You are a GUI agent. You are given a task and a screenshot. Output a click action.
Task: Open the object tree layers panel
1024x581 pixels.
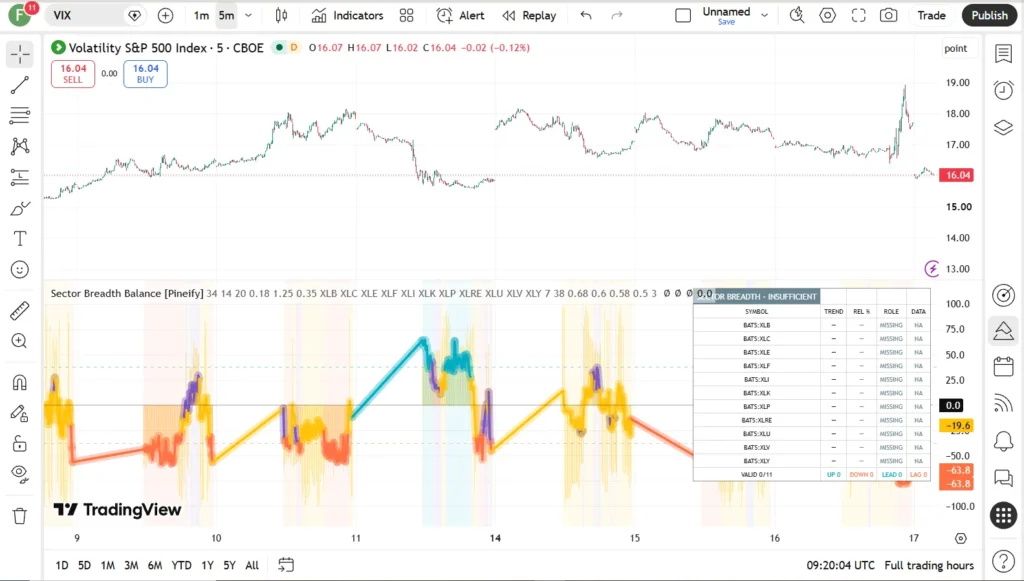pos(1004,127)
